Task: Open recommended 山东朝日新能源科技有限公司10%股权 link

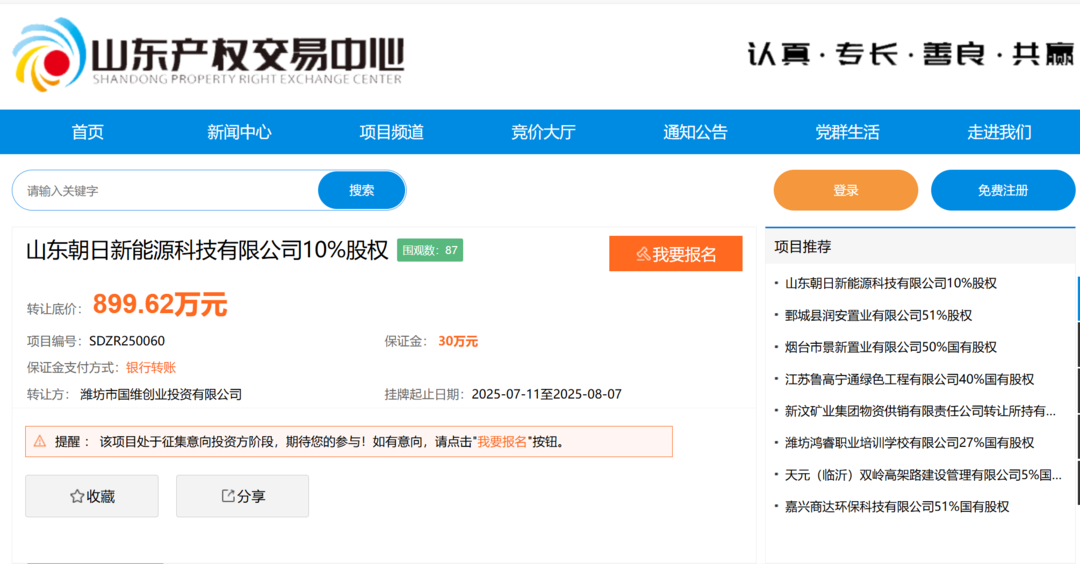Action: 891,283
